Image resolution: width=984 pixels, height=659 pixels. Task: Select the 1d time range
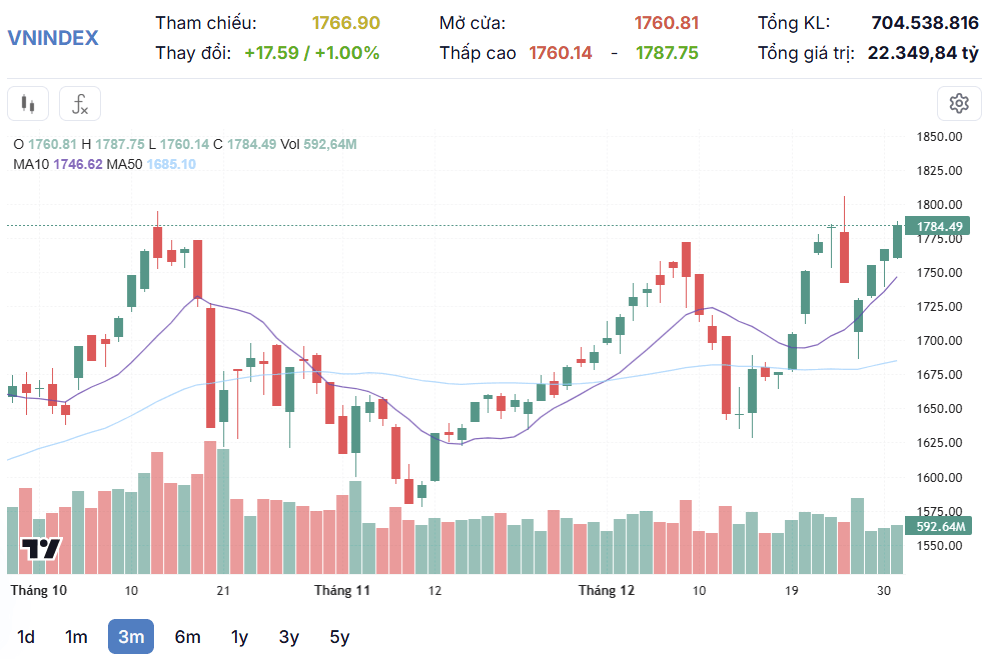click(26, 636)
